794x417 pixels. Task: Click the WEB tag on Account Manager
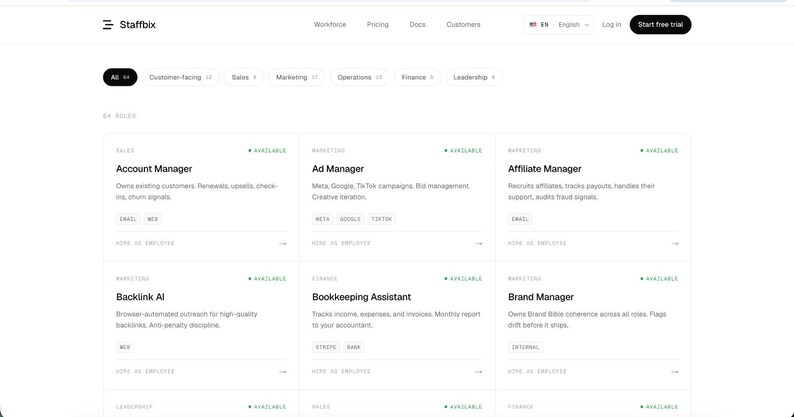(x=152, y=219)
